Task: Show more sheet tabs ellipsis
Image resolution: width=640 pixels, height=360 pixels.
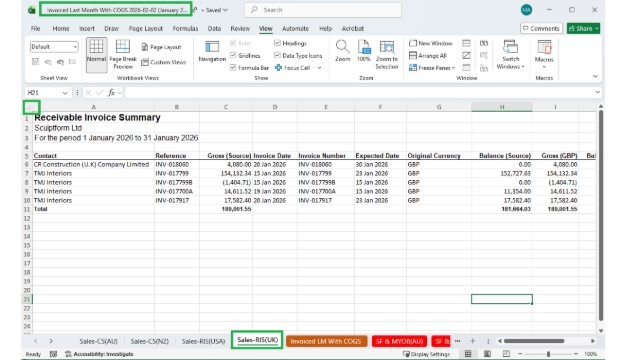Action: coord(457,341)
